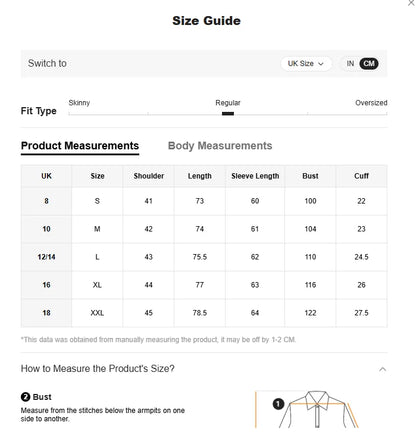This screenshot has height=435, width=416.
Task: Click the Cuff column header
Action: (361, 176)
